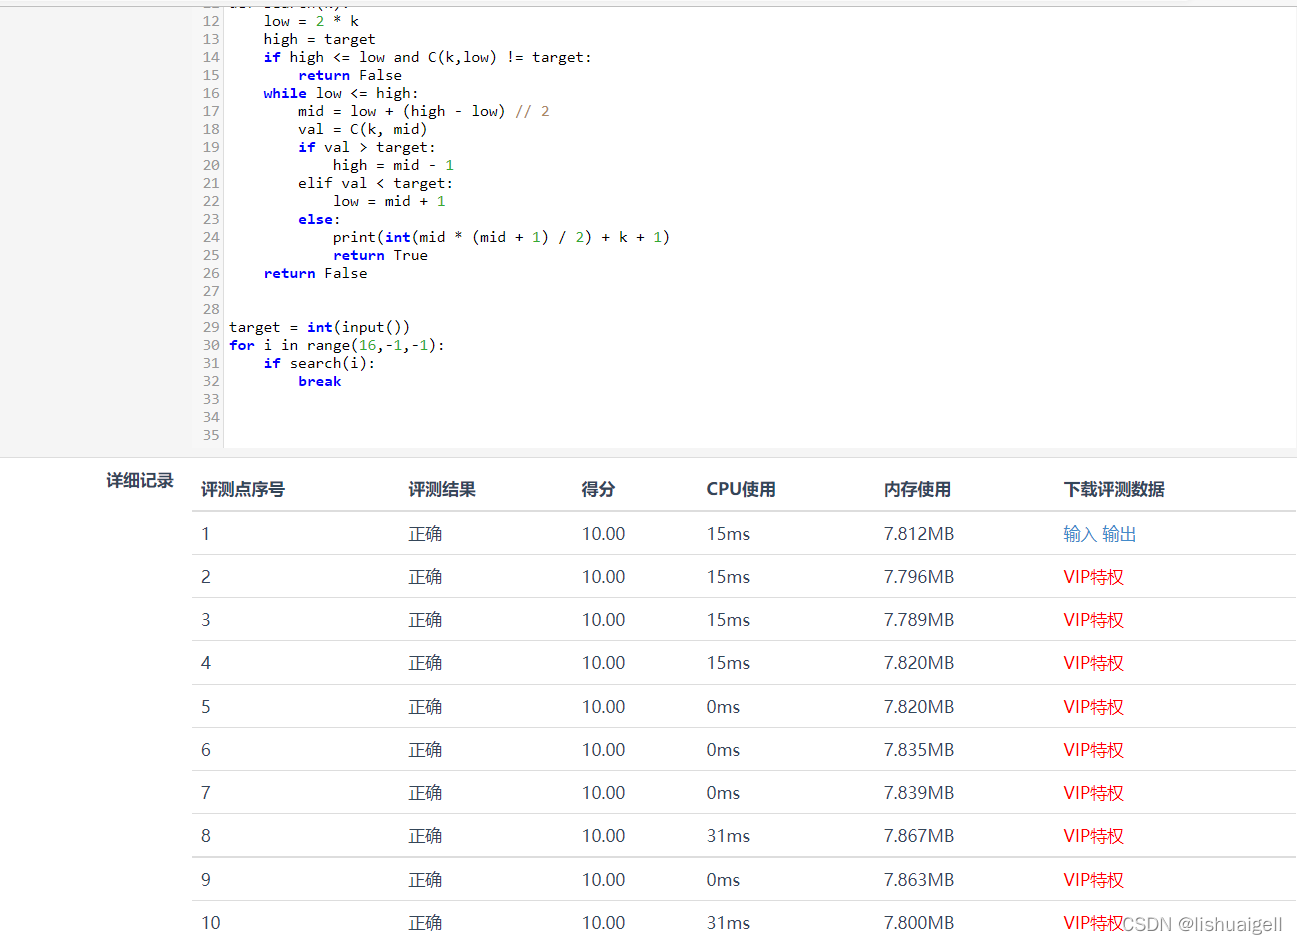The width and height of the screenshot is (1297, 944).
Task: Click the 10.00 score in test point 7 row
Action: [604, 793]
